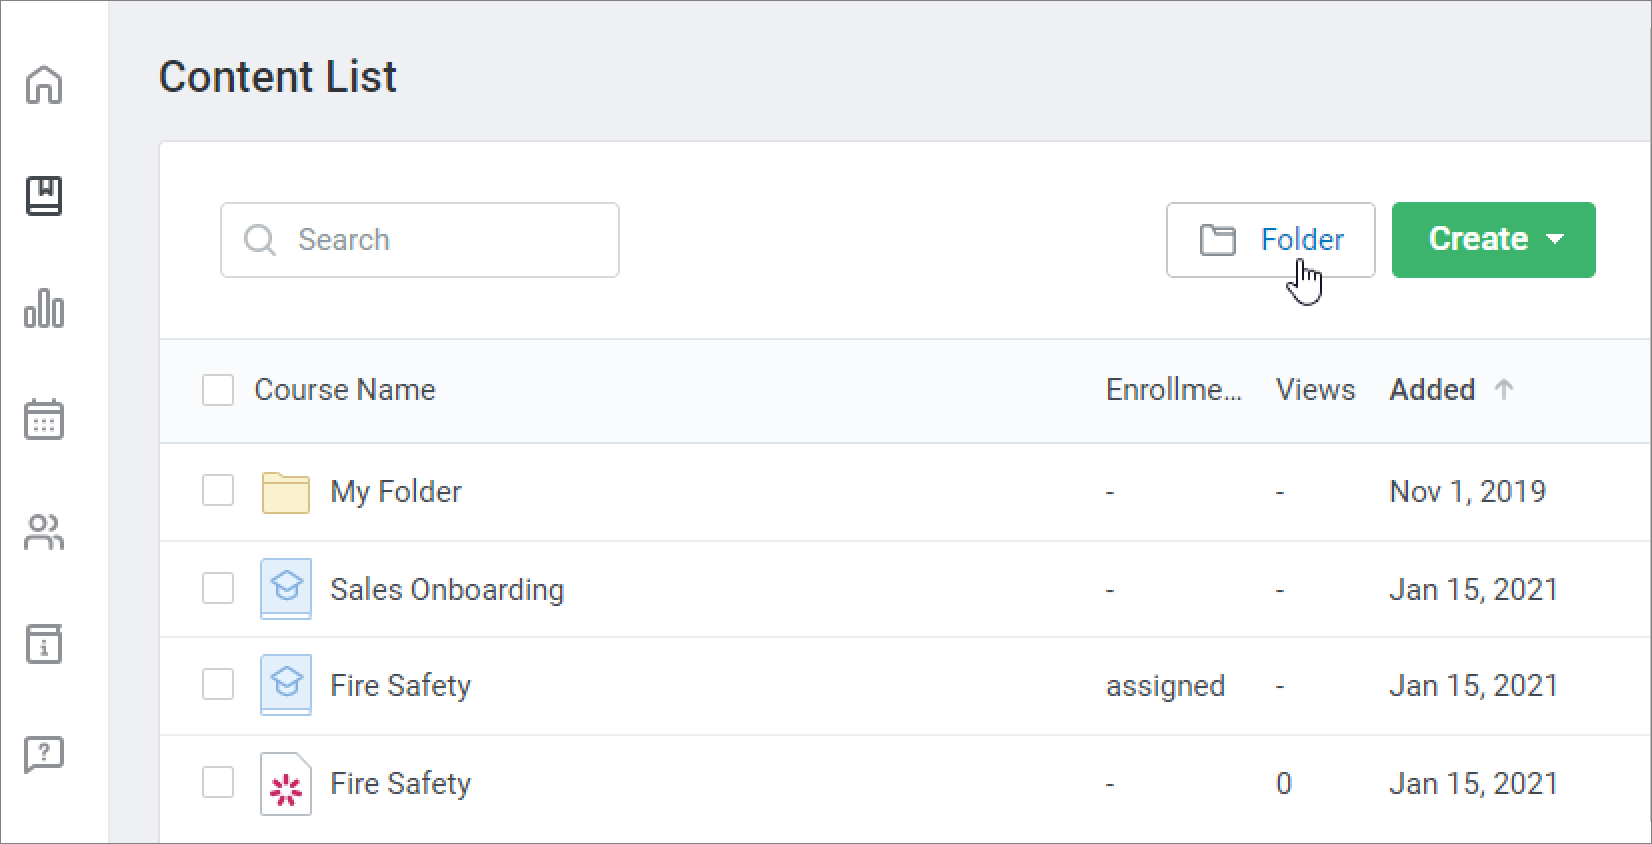Open the Courses book icon in sidebar
The height and width of the screenshot is (844, 1652).
(x=44, y=196)
